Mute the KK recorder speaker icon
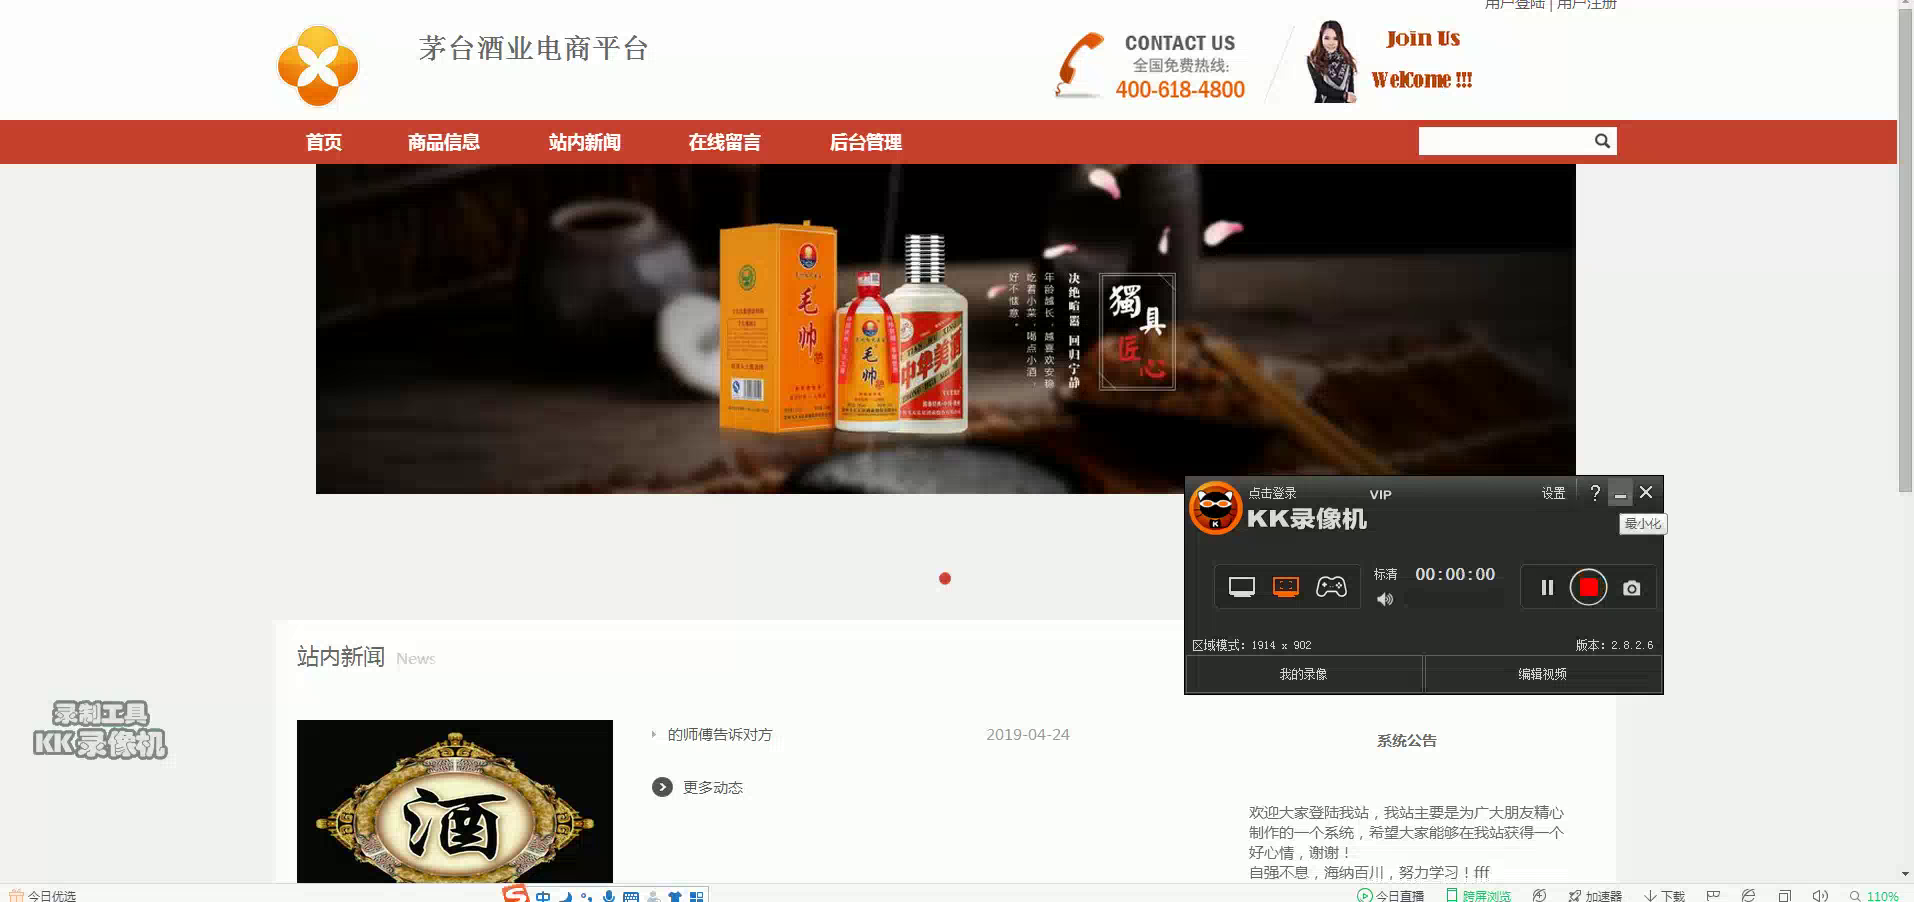1914x902 pixels. coord(1385,599)
